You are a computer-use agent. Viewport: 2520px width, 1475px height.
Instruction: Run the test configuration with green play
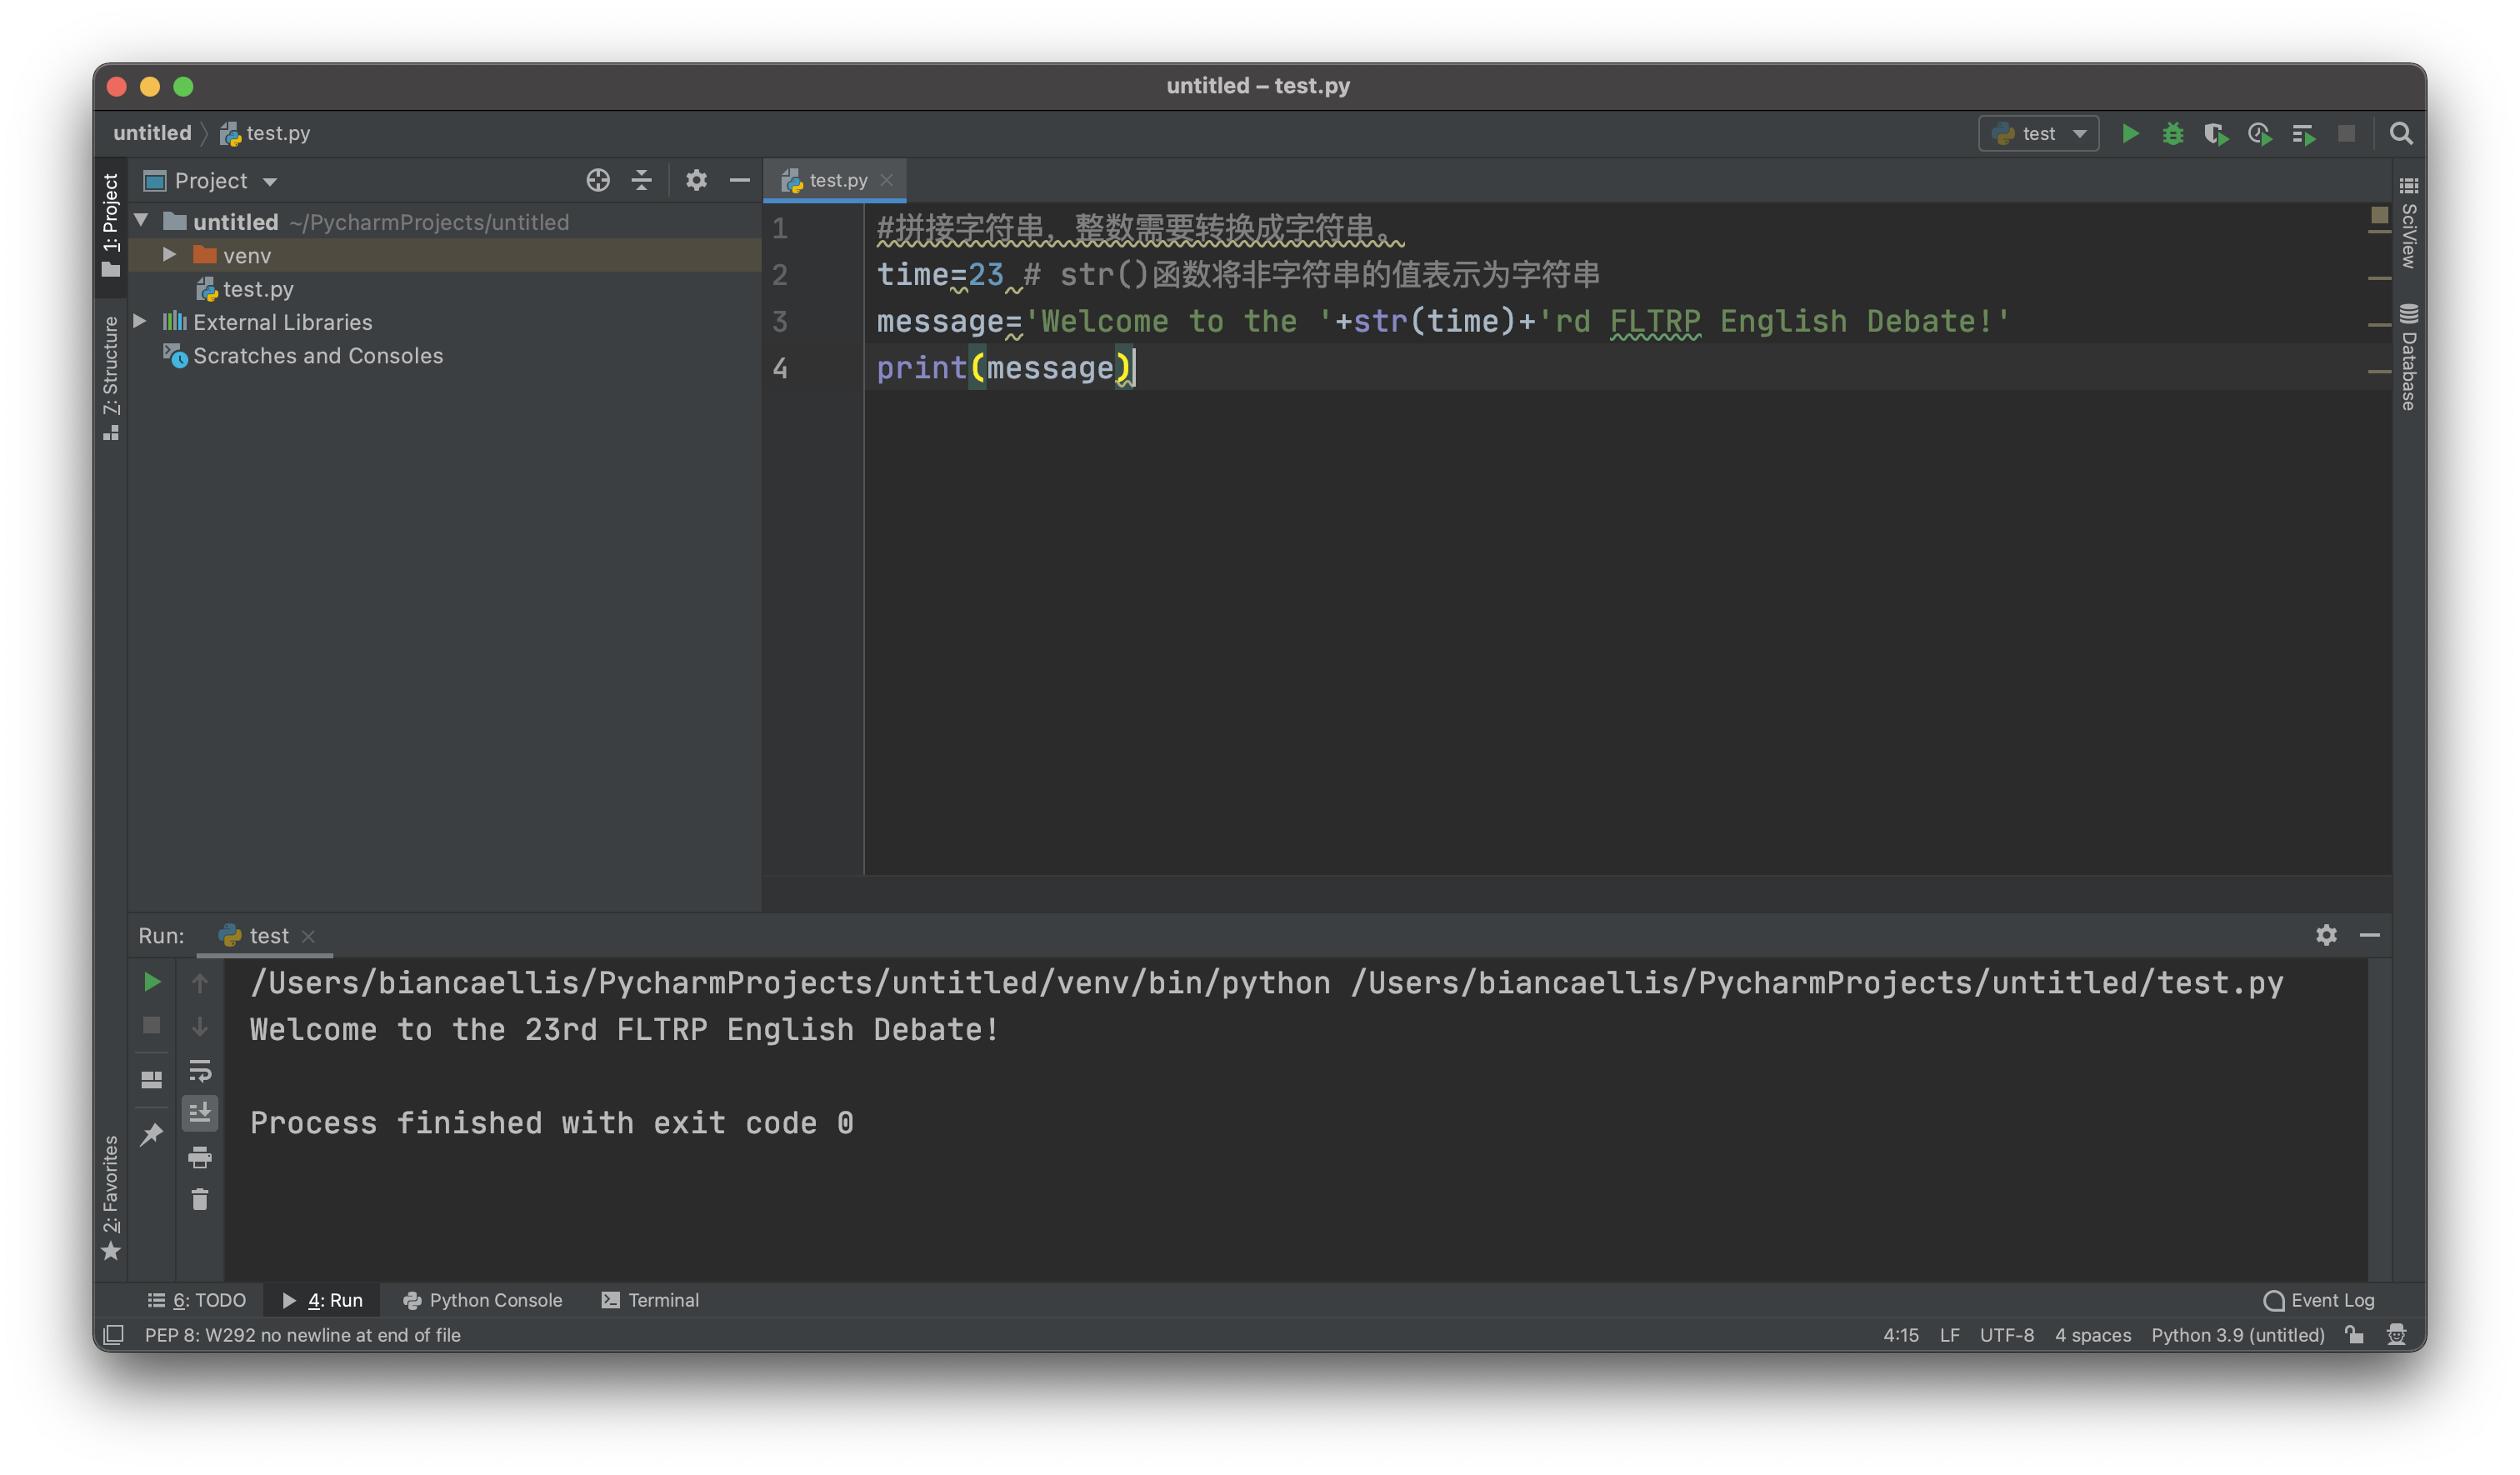[x=2130, y=134]
